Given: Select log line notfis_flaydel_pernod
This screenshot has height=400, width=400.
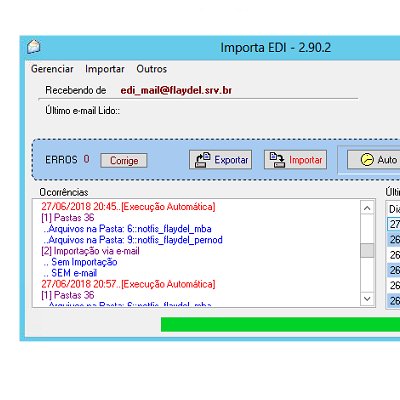Looking at the screenshot, I should pyautogui.click(x=133, y=240).
